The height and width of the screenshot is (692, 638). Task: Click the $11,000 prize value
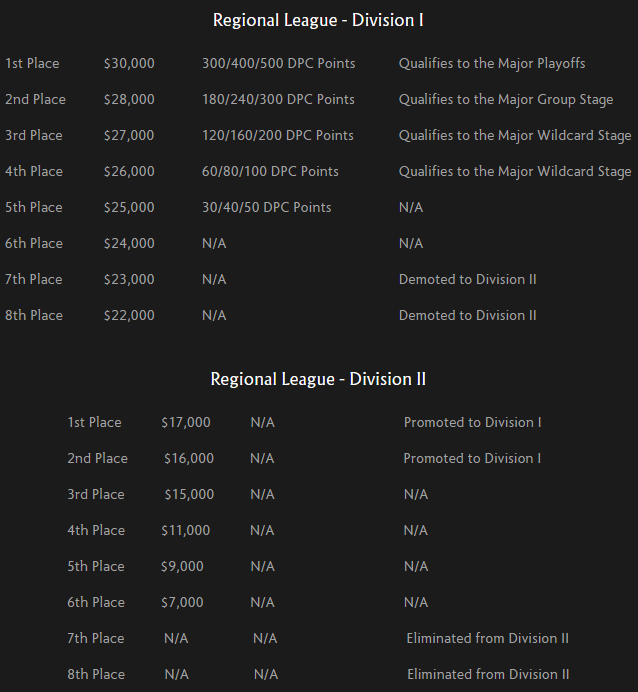186,530
